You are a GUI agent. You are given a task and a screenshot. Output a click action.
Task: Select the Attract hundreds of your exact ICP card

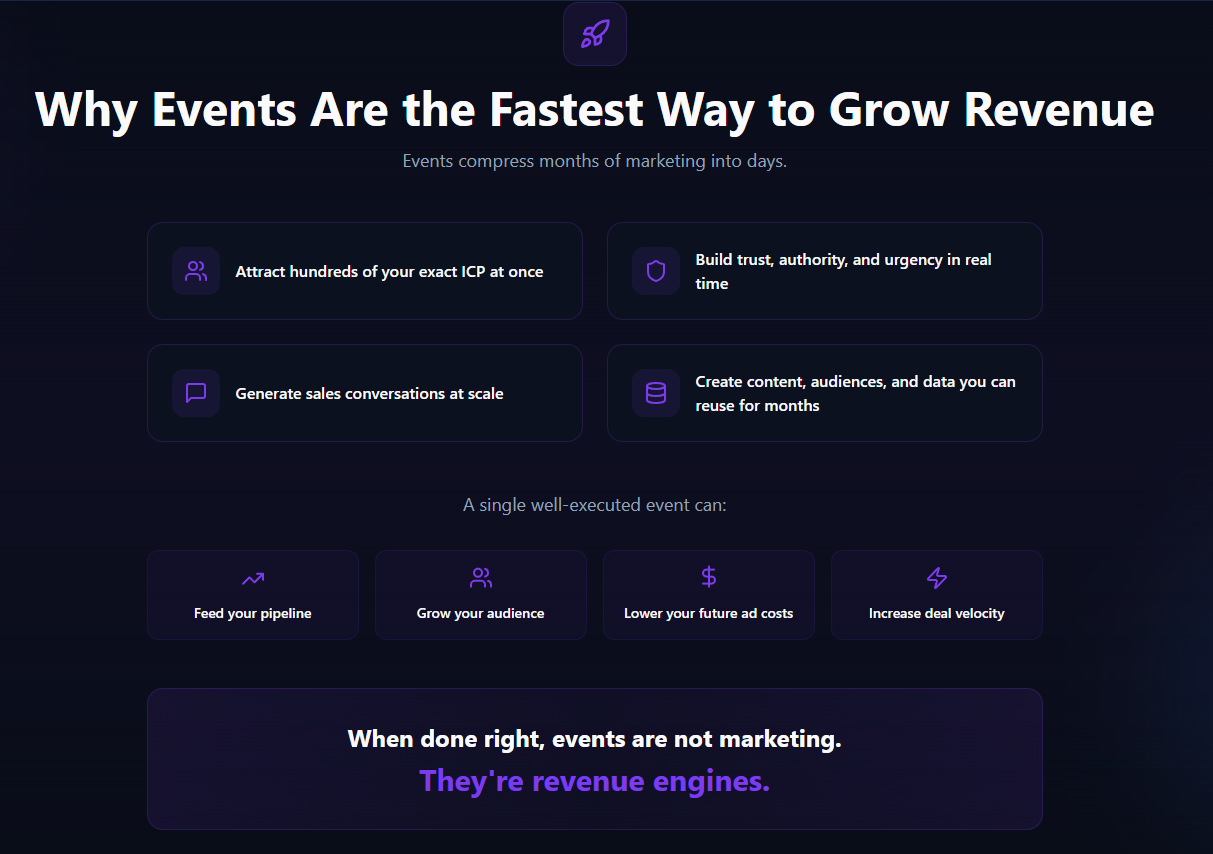(x=364, y=270)
